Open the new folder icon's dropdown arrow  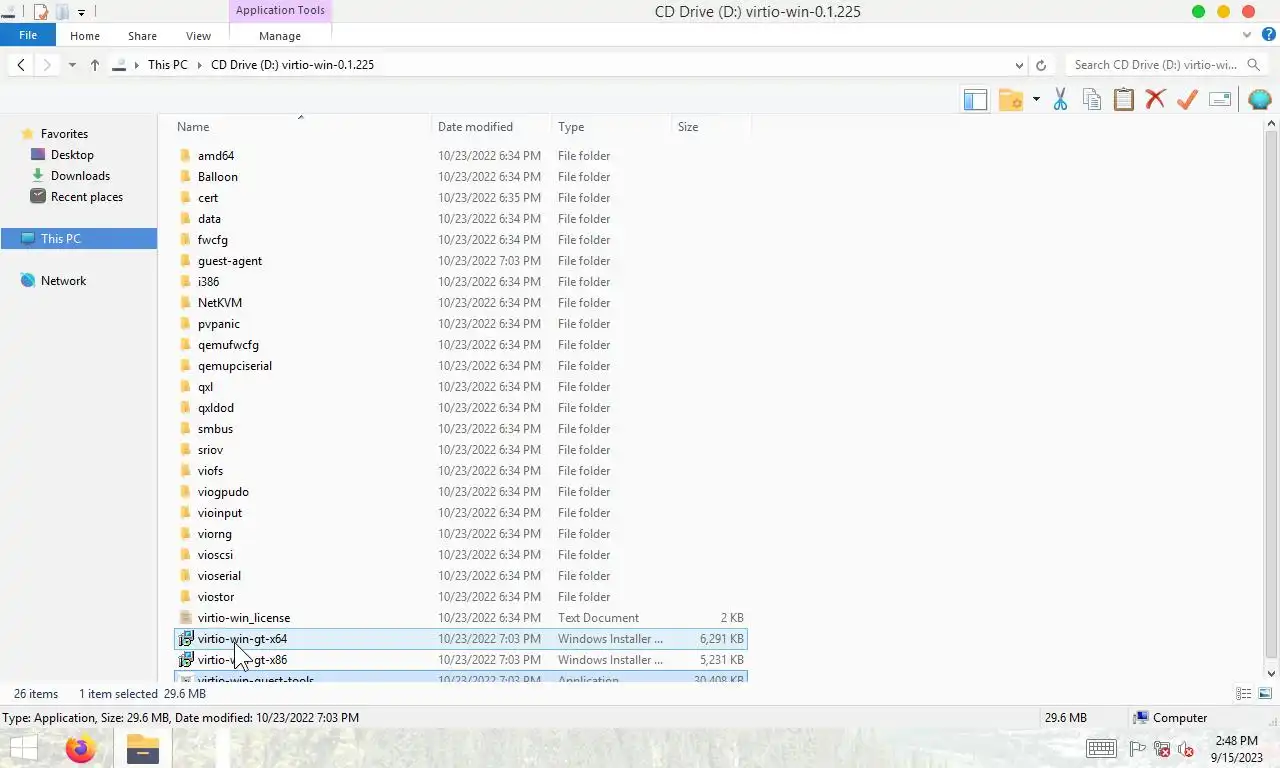(1036, 100)
